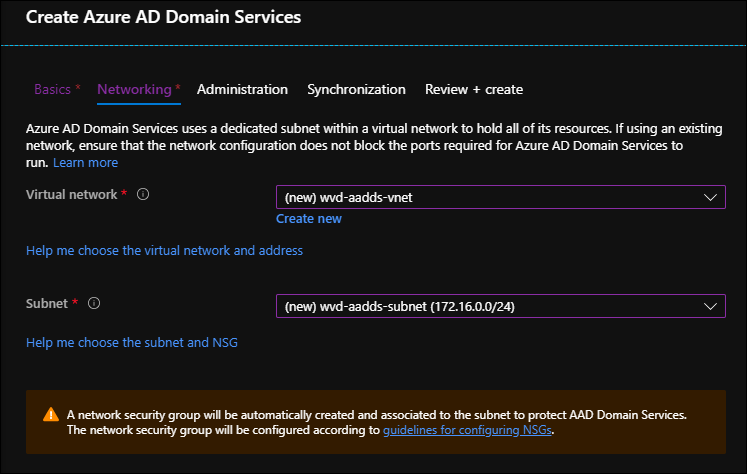Open the Subnet dropdown
747x474 pixels.
click(501, 306)
